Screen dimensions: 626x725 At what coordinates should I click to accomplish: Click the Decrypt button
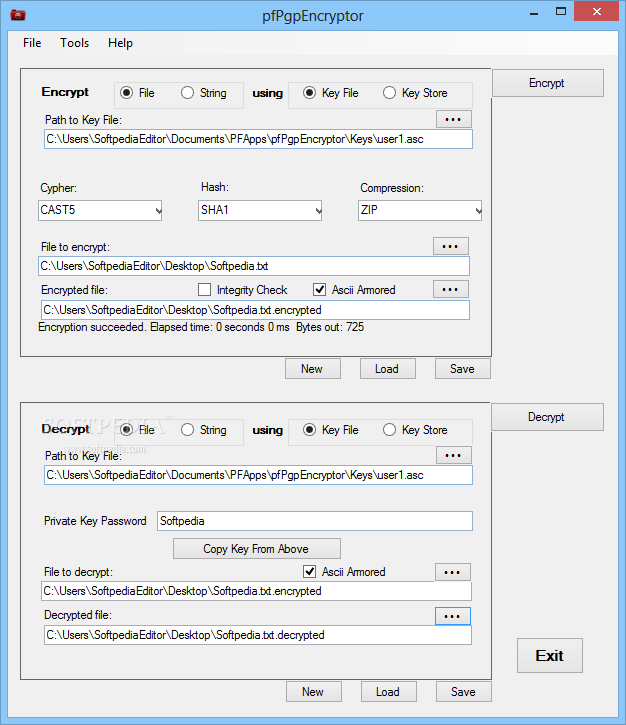point(546,417)
